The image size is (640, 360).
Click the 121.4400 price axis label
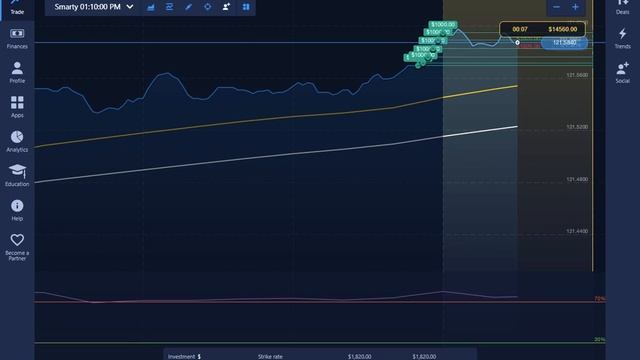point(577,231)
